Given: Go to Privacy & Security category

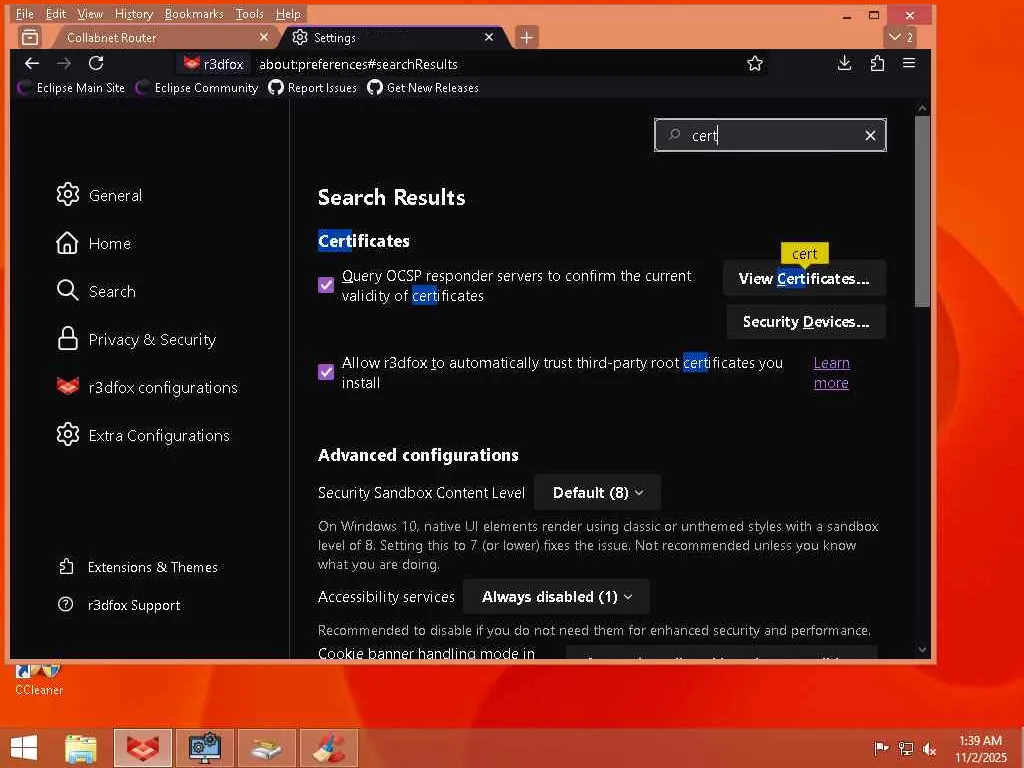Looking at the screenshot, I should [136, 339].
